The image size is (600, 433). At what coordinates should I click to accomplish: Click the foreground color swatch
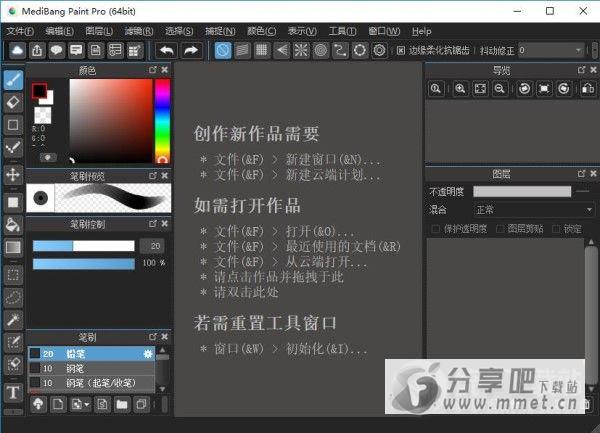39,91
